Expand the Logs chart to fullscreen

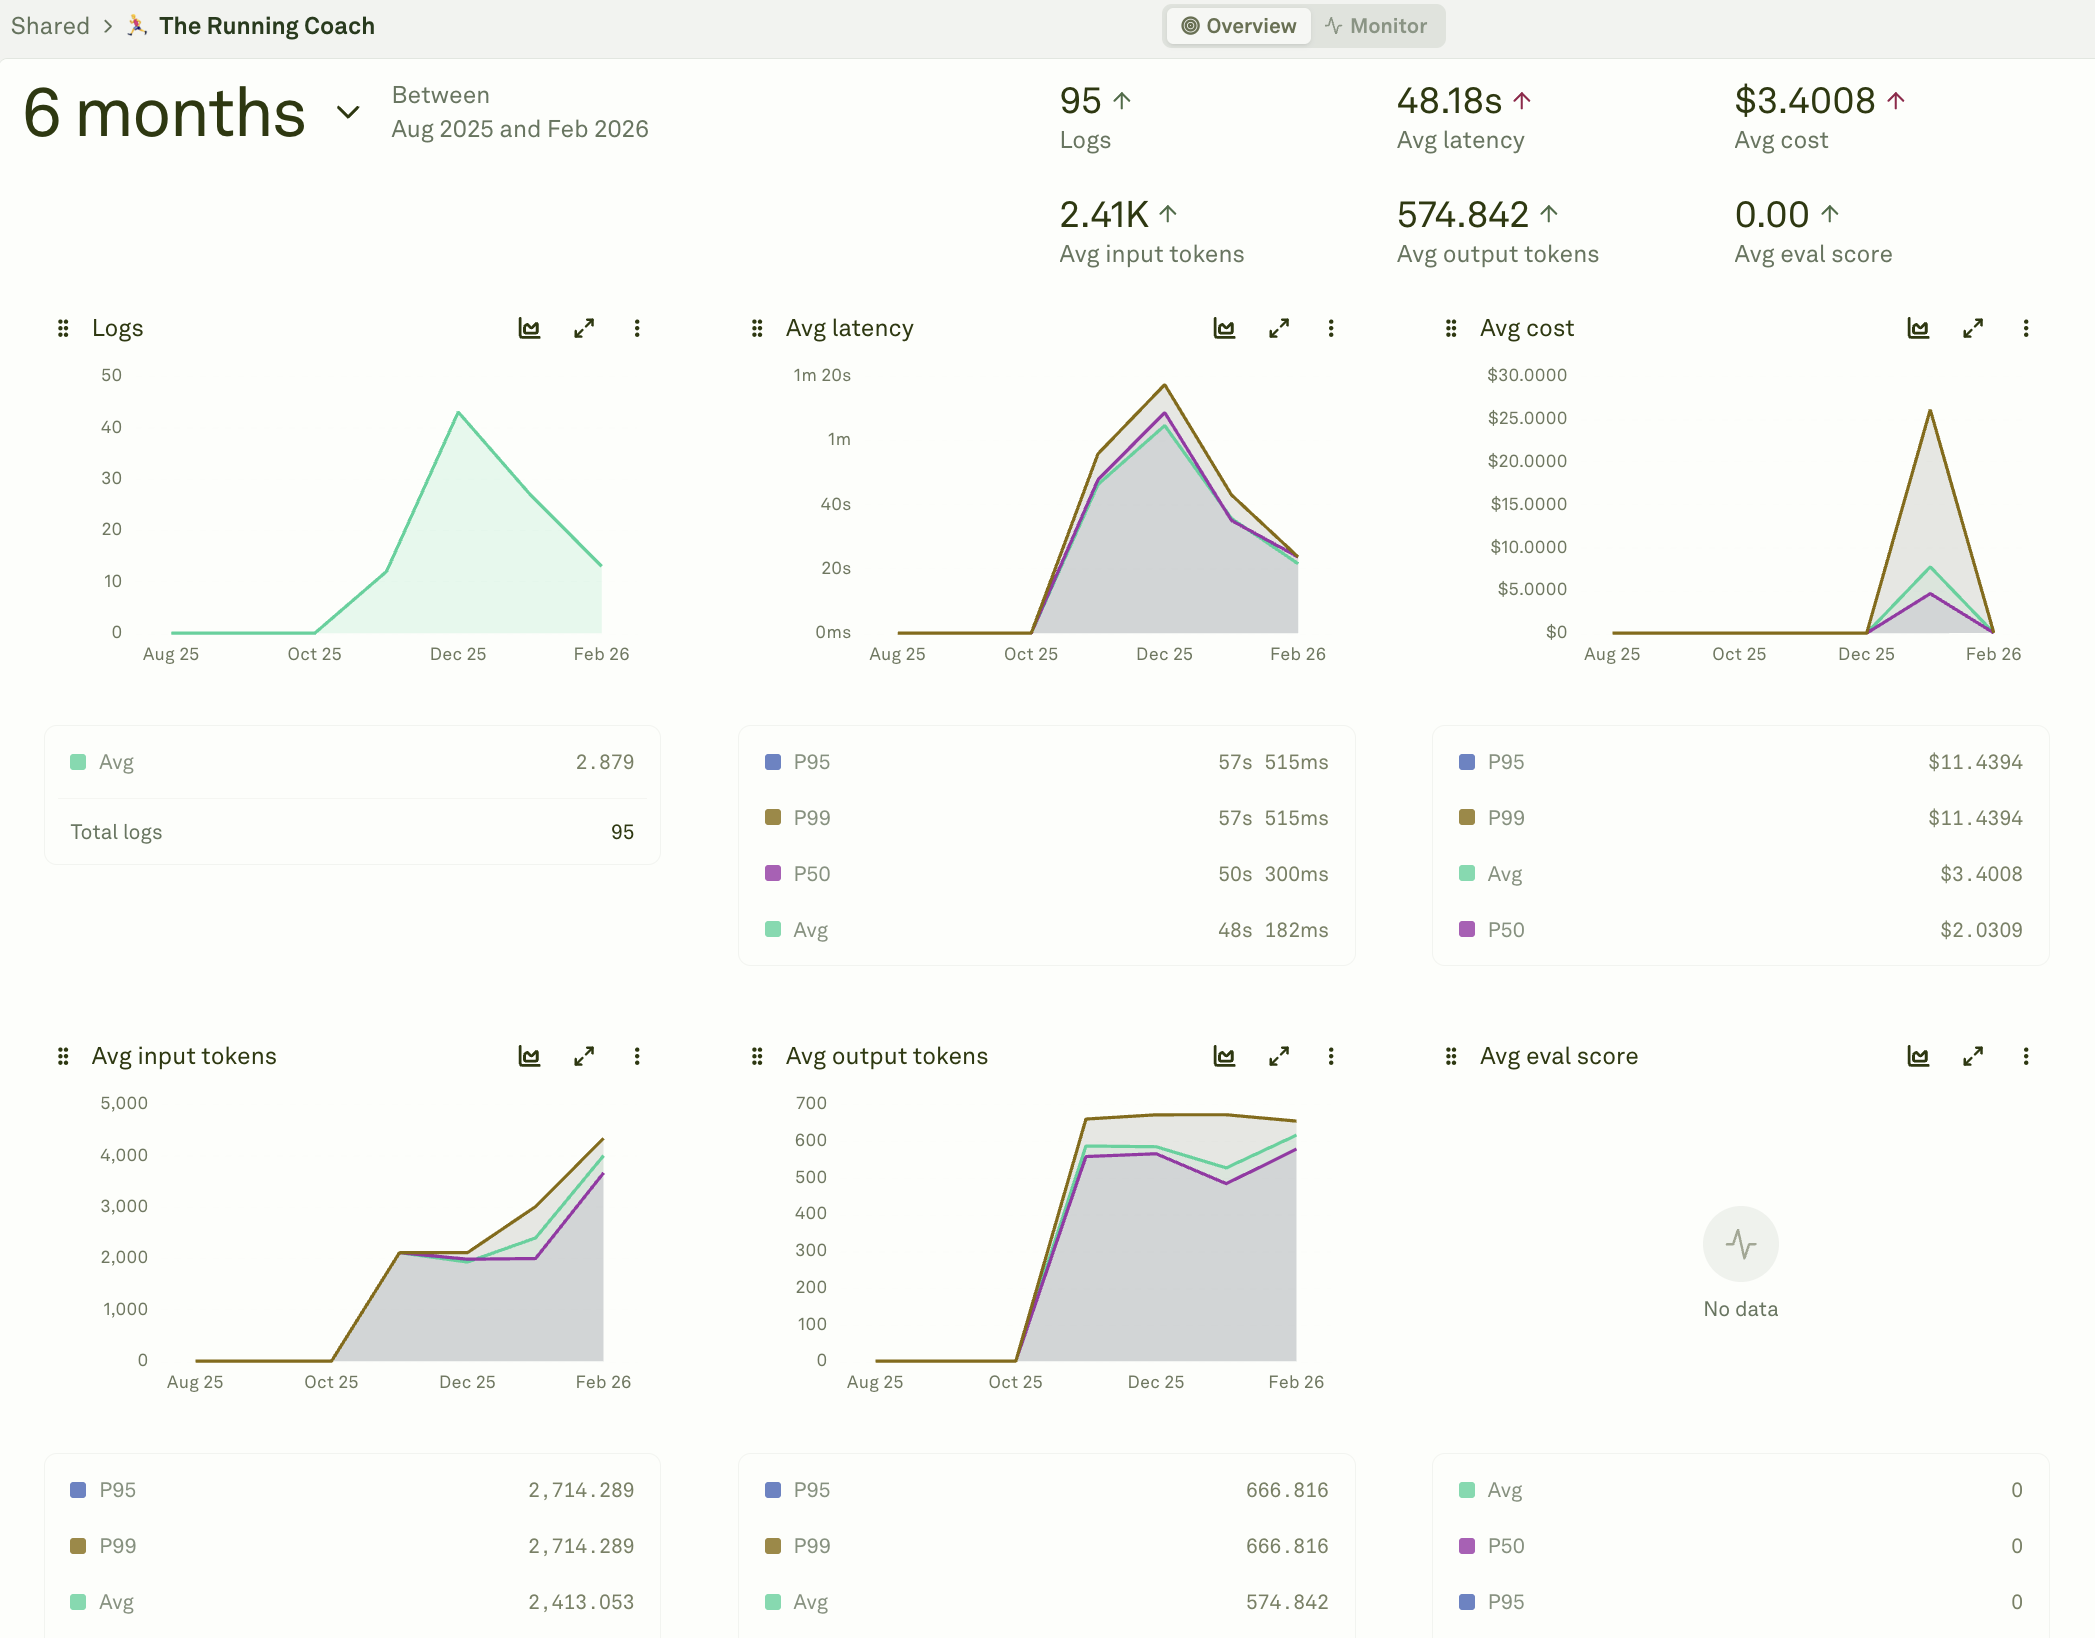click(x=584, y=328)
